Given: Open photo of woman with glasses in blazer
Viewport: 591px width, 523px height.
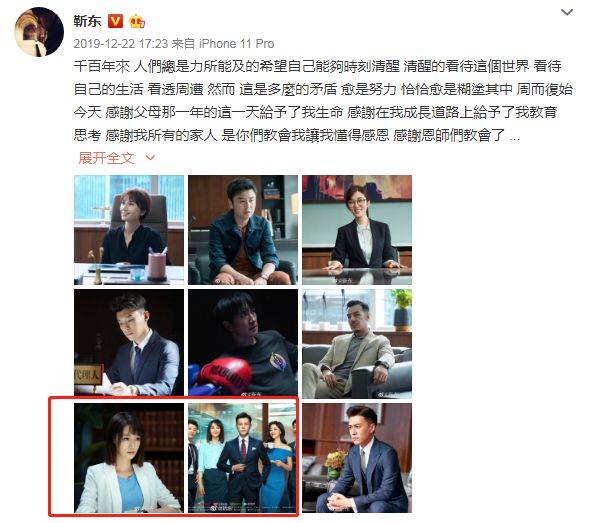Looking at the screenshot, I should (x=357, y=230).
